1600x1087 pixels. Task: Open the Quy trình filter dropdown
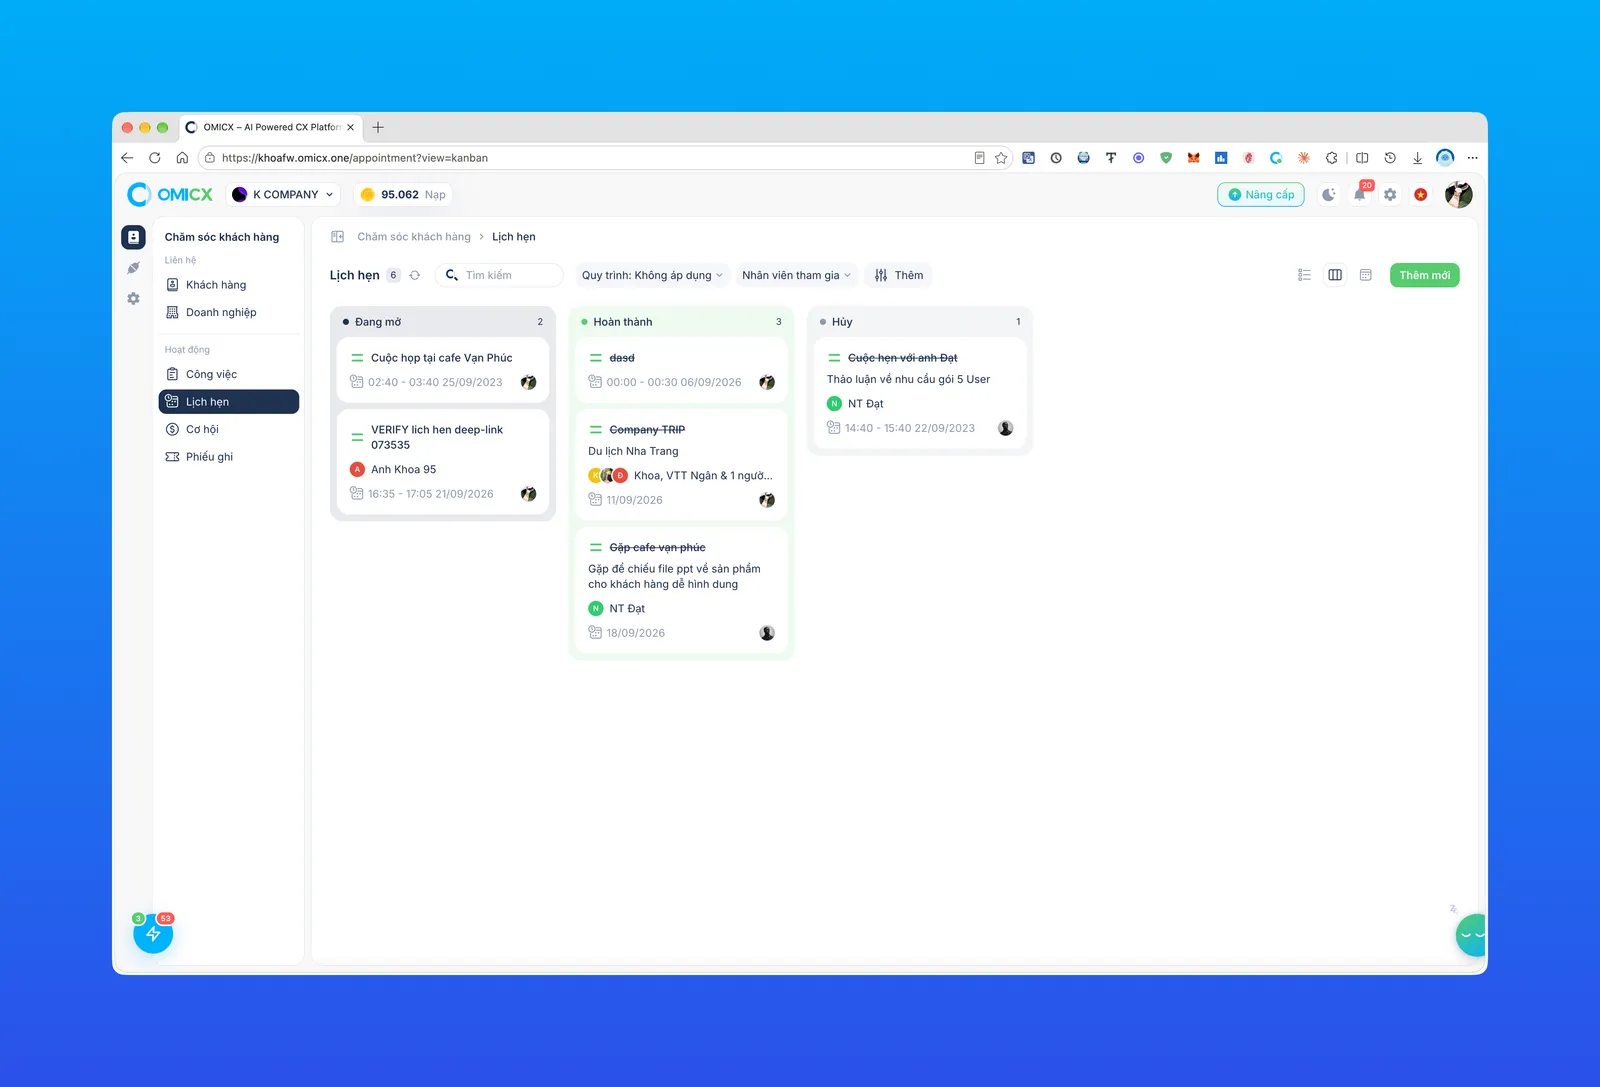pos(652,275)
